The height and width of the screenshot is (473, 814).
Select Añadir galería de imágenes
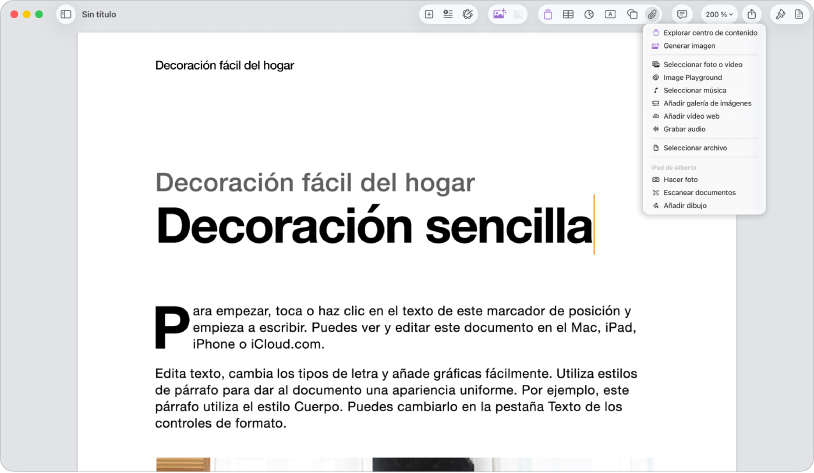704,103
